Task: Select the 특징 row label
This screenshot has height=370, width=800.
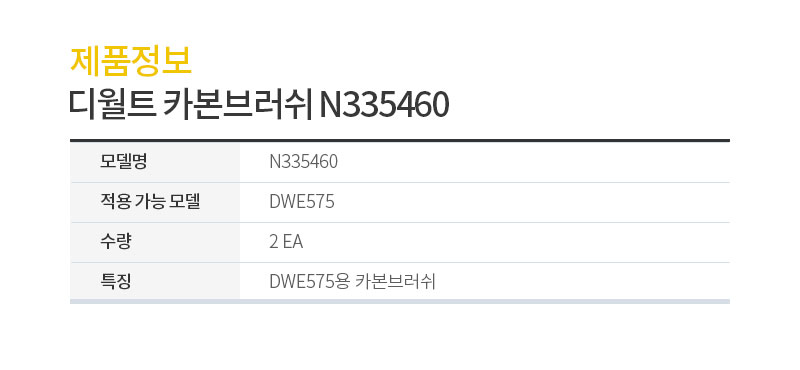Action: click(x=116, y=282)
